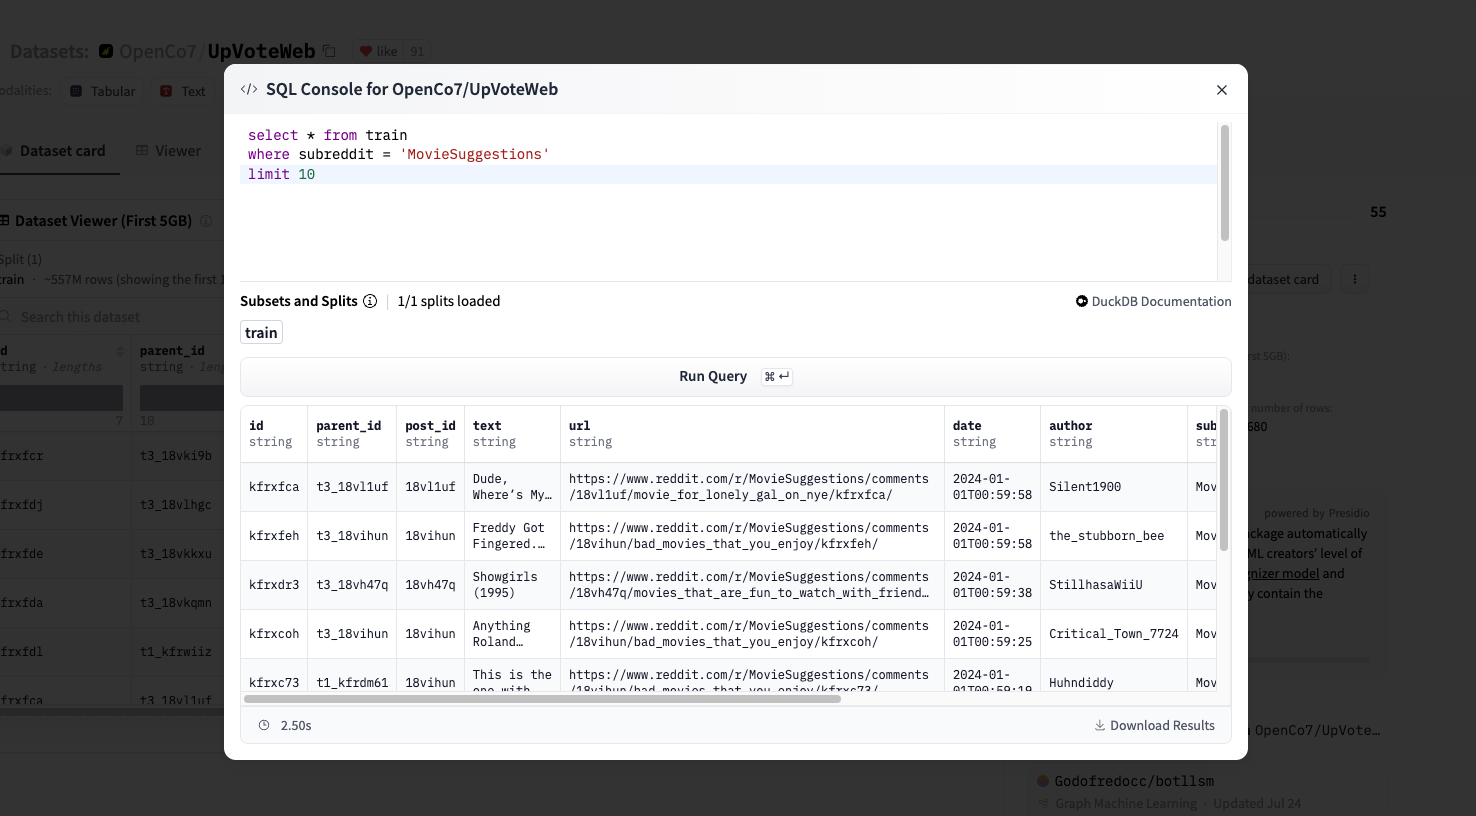This screenshot has width=1476, height=816.
Task: Copy dataset name with the copy icon
Action: point(329,51)
